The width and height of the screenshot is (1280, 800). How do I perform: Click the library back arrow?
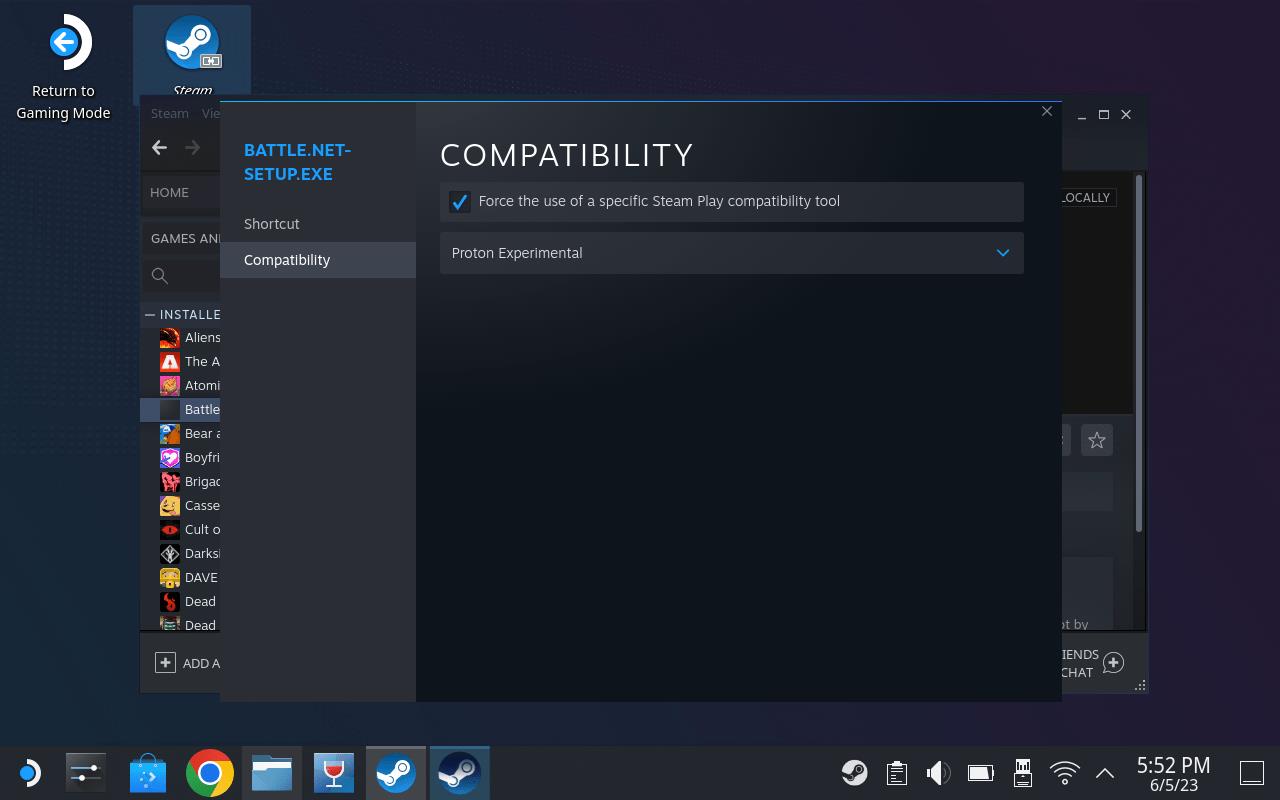[x=159, y=148]
